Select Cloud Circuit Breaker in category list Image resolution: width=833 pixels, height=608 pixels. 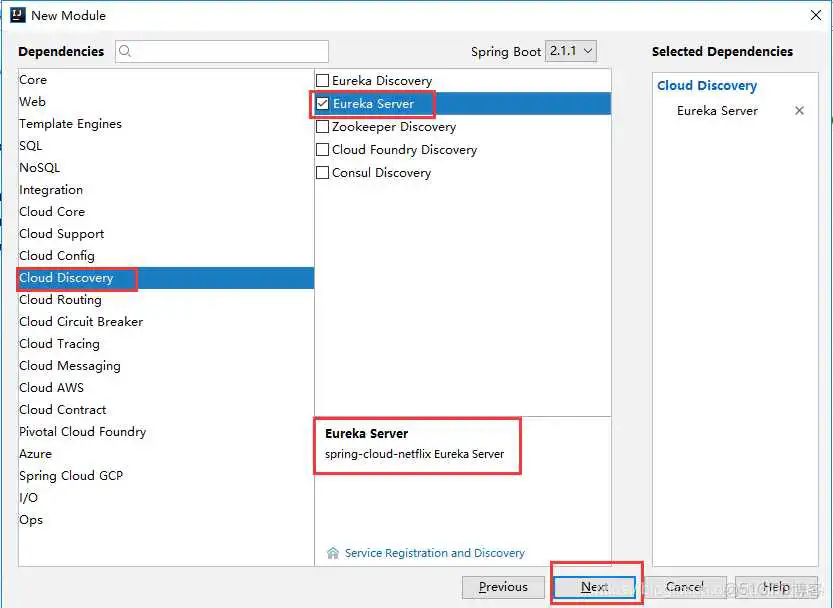pyautogui.click(x=81, y=322)
